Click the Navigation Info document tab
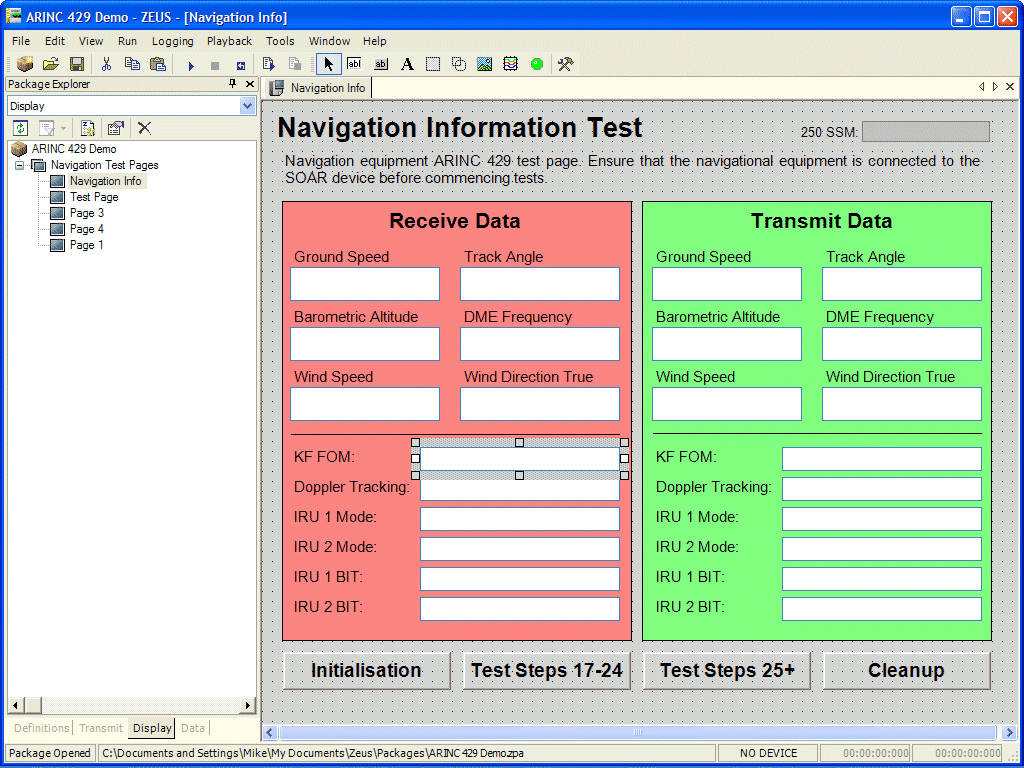The width and height of the screenshot is (1024, 768). [x=319, y=88]
